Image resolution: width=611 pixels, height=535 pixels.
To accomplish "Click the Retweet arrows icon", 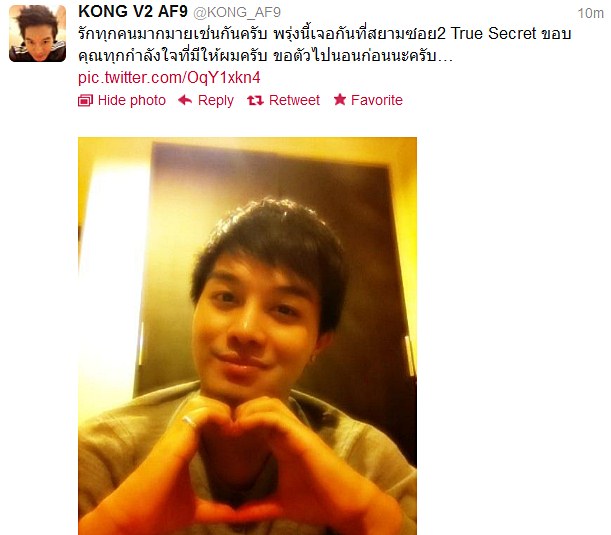I will pyautogui.click(x=255, y=101).
